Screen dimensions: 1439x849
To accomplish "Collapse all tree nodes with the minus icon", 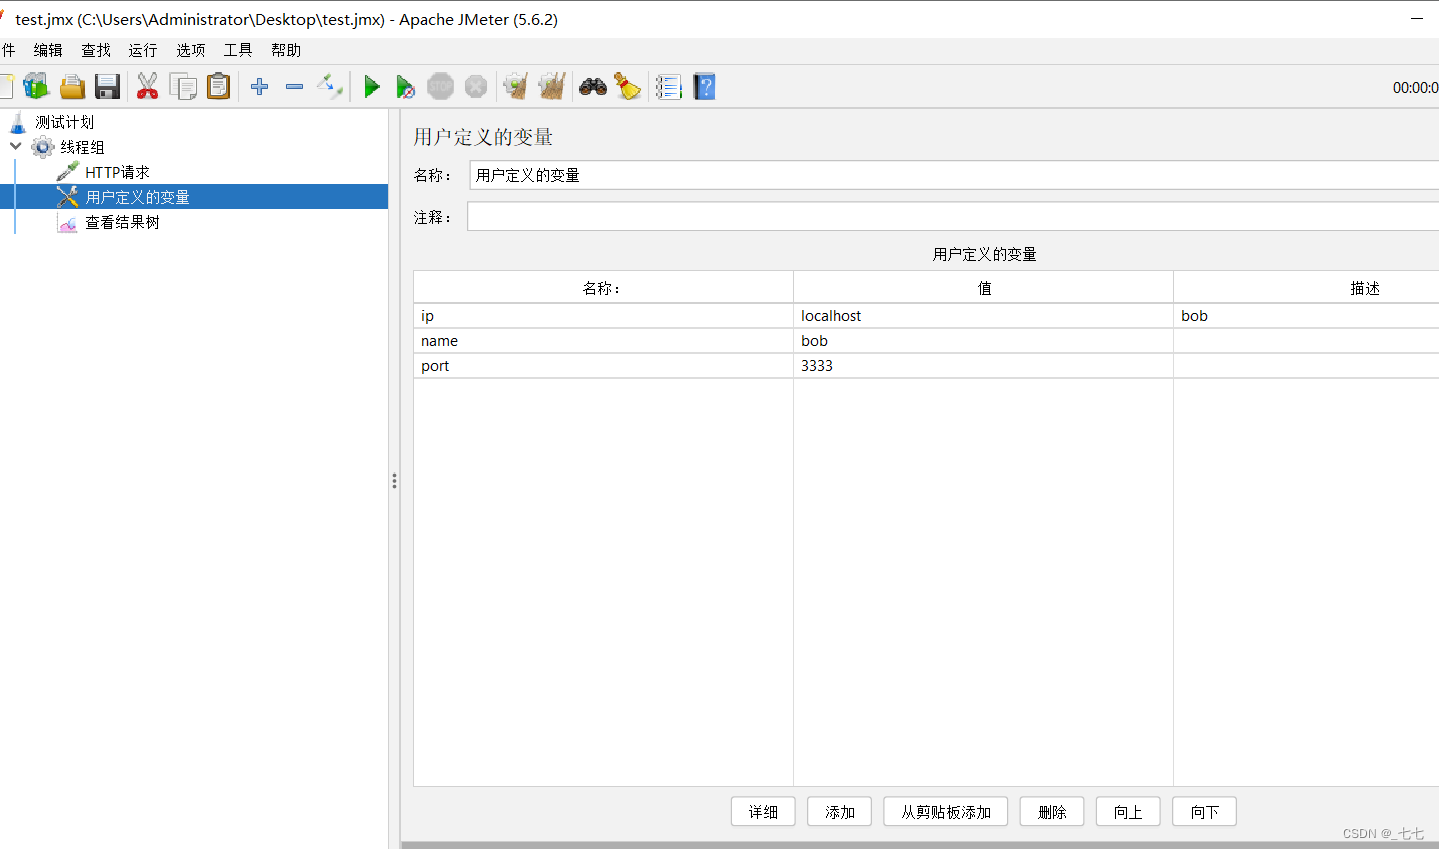I will 294,87.
